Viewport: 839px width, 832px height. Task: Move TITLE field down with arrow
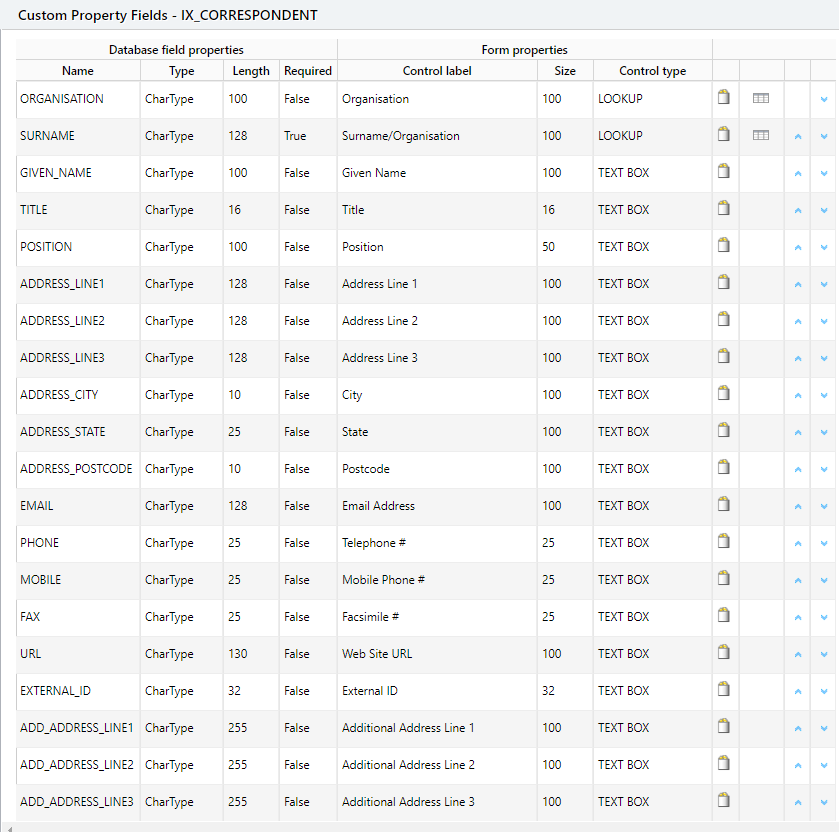[824, 210]
